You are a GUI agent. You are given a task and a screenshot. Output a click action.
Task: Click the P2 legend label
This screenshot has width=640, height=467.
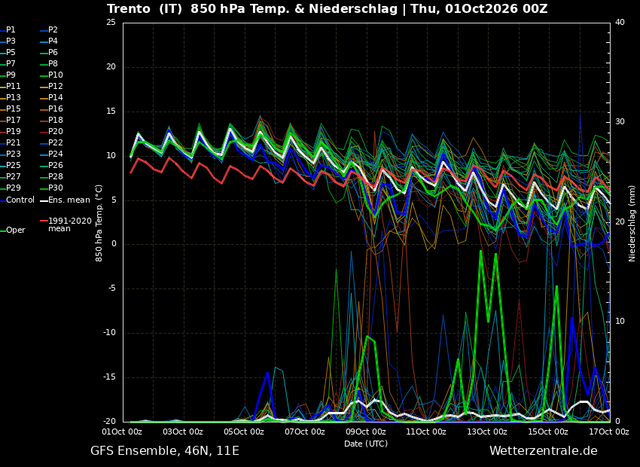(53, 30)
